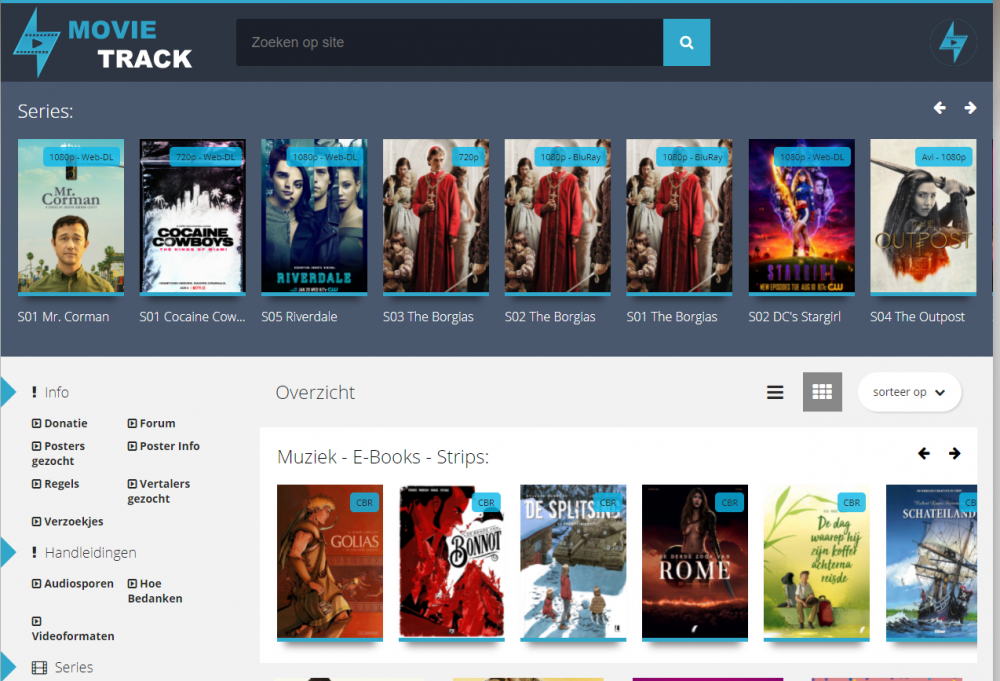Switch the overview to grid view

[822, 392]
